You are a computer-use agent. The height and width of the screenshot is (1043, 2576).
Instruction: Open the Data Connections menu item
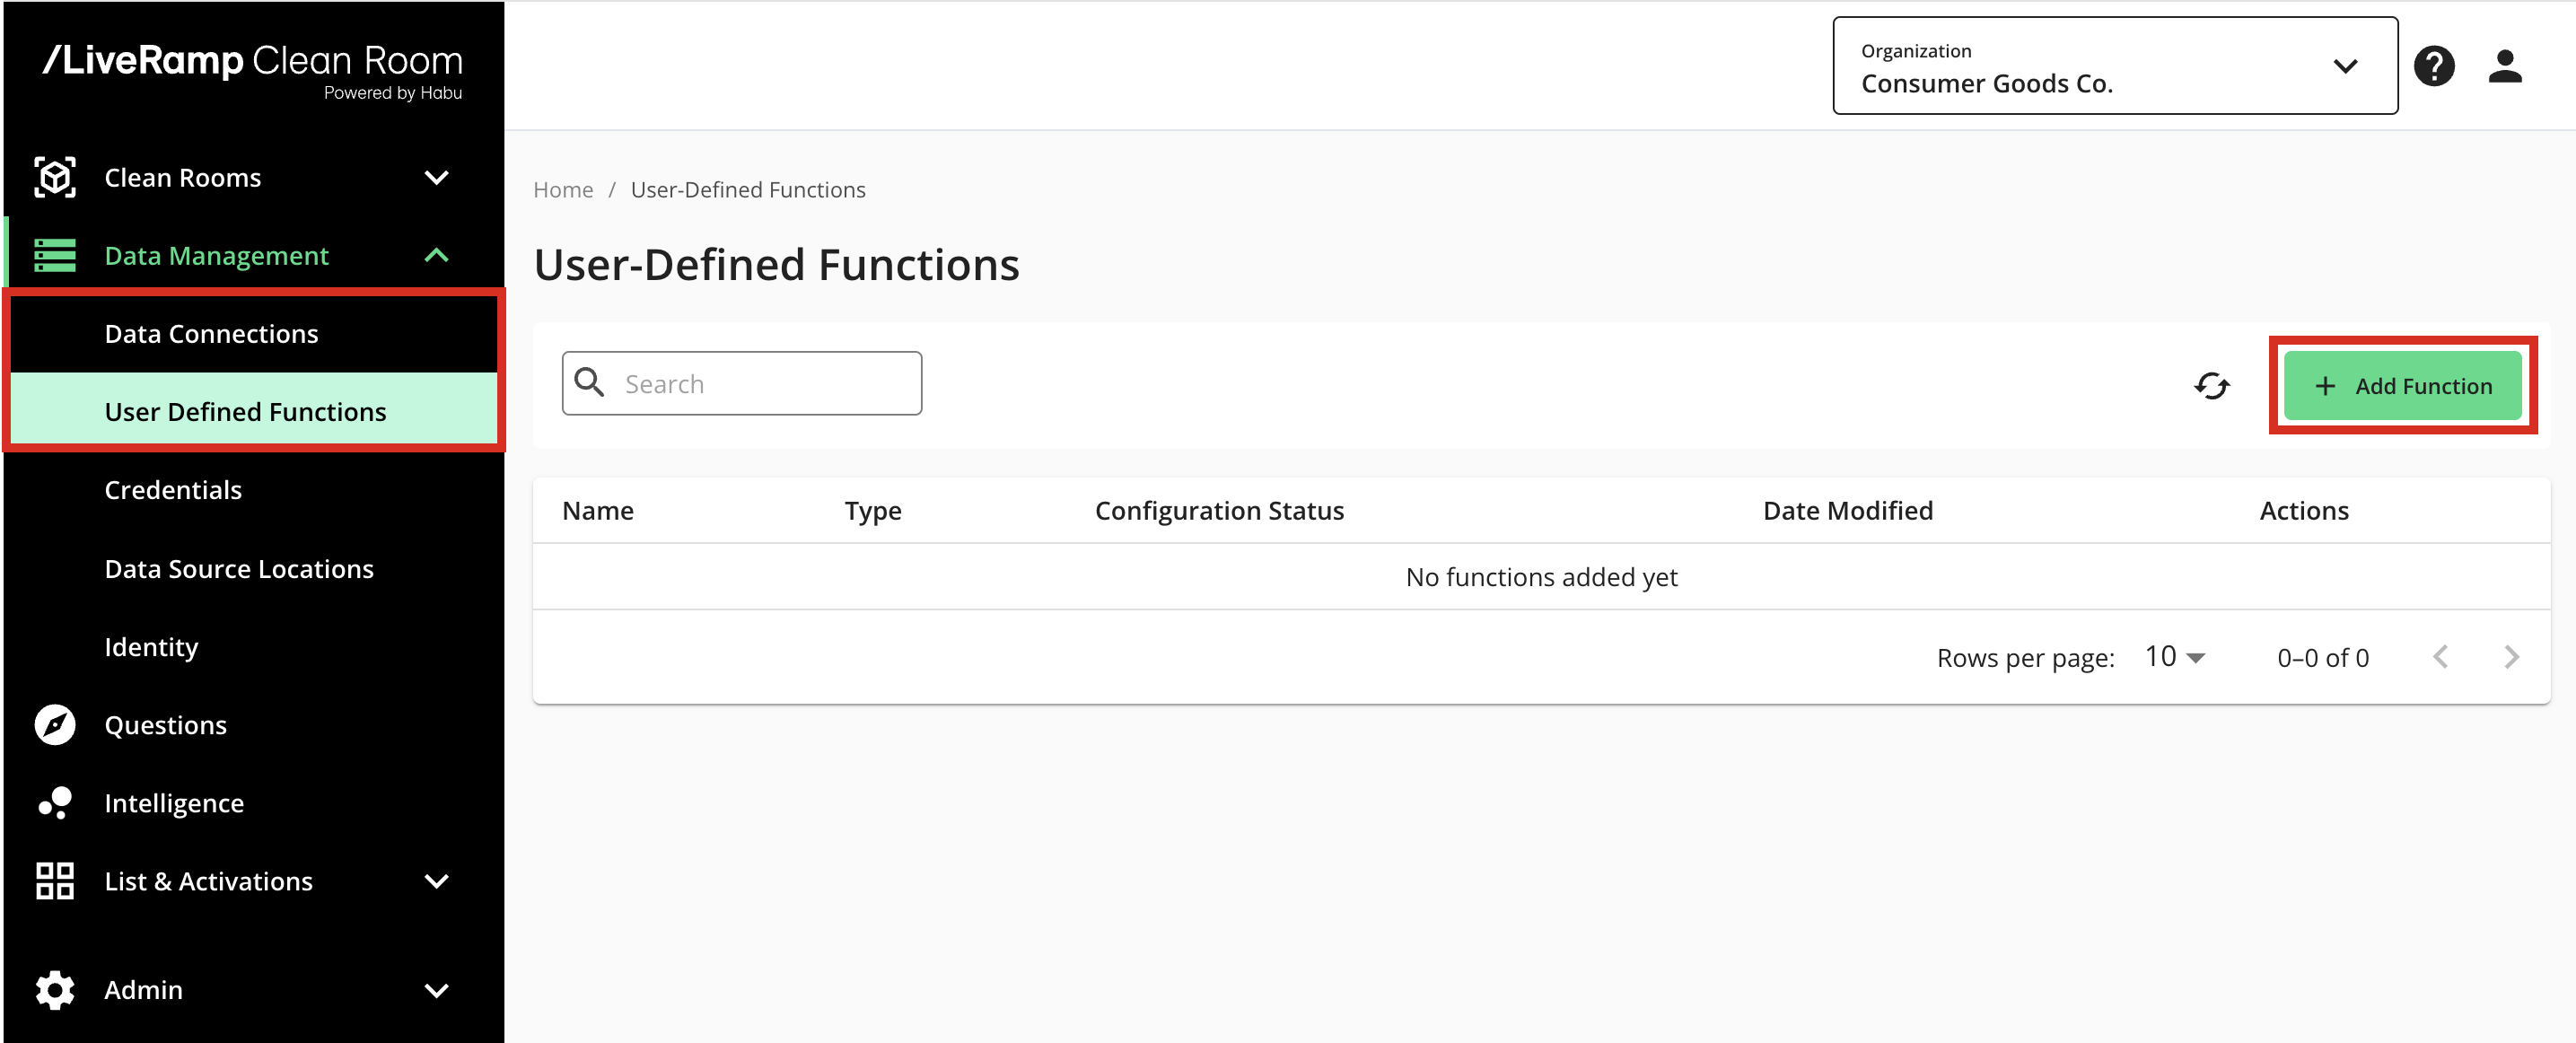point(211,333)
